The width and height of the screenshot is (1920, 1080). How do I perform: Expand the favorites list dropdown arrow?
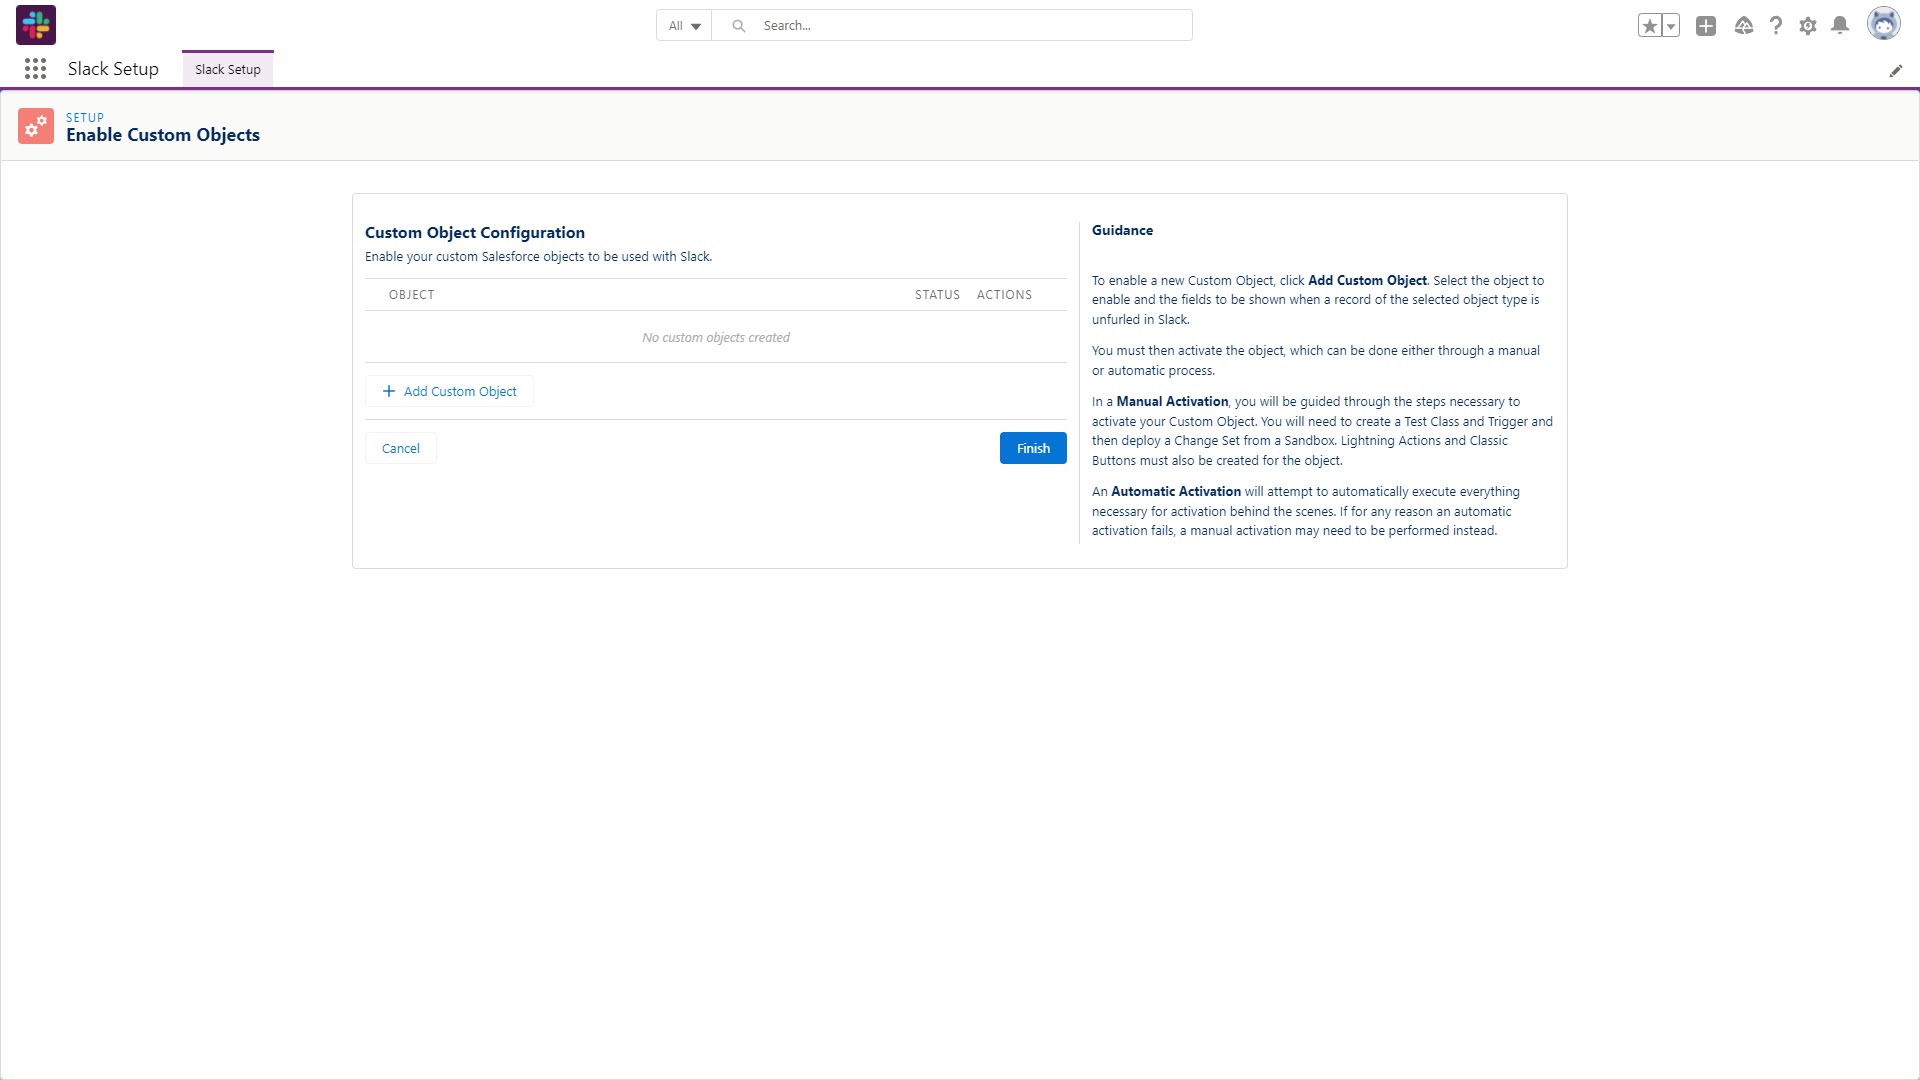1671,26
